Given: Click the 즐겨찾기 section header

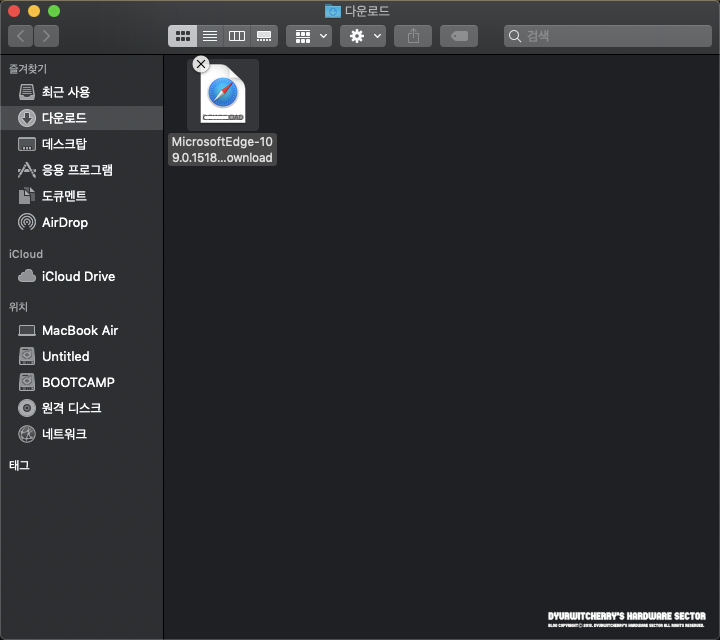Looking at the screenshot, I should coord(28,69).
